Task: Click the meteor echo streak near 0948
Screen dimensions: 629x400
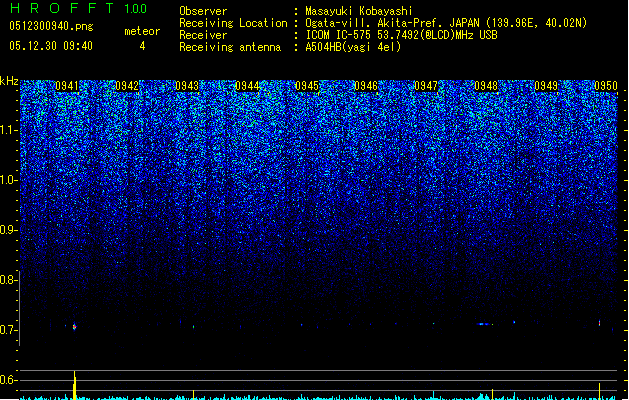Action: (485, 324)
